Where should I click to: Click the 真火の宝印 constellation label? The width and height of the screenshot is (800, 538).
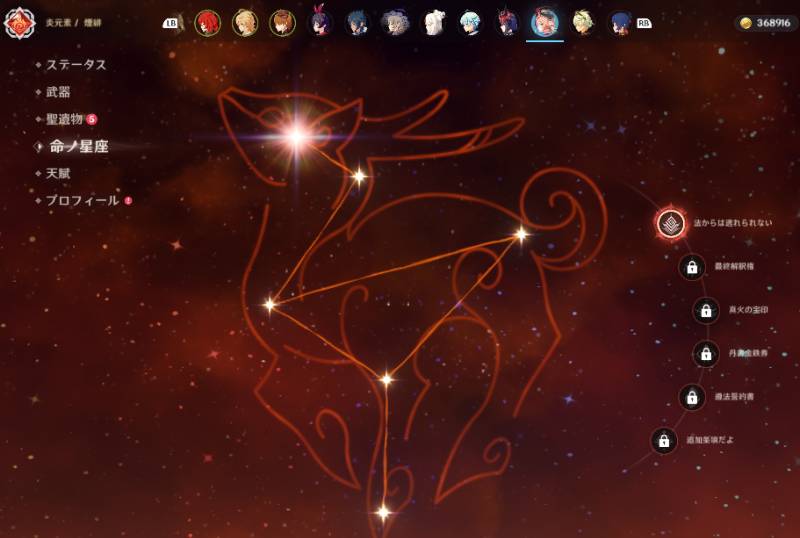tap(748, 310)
